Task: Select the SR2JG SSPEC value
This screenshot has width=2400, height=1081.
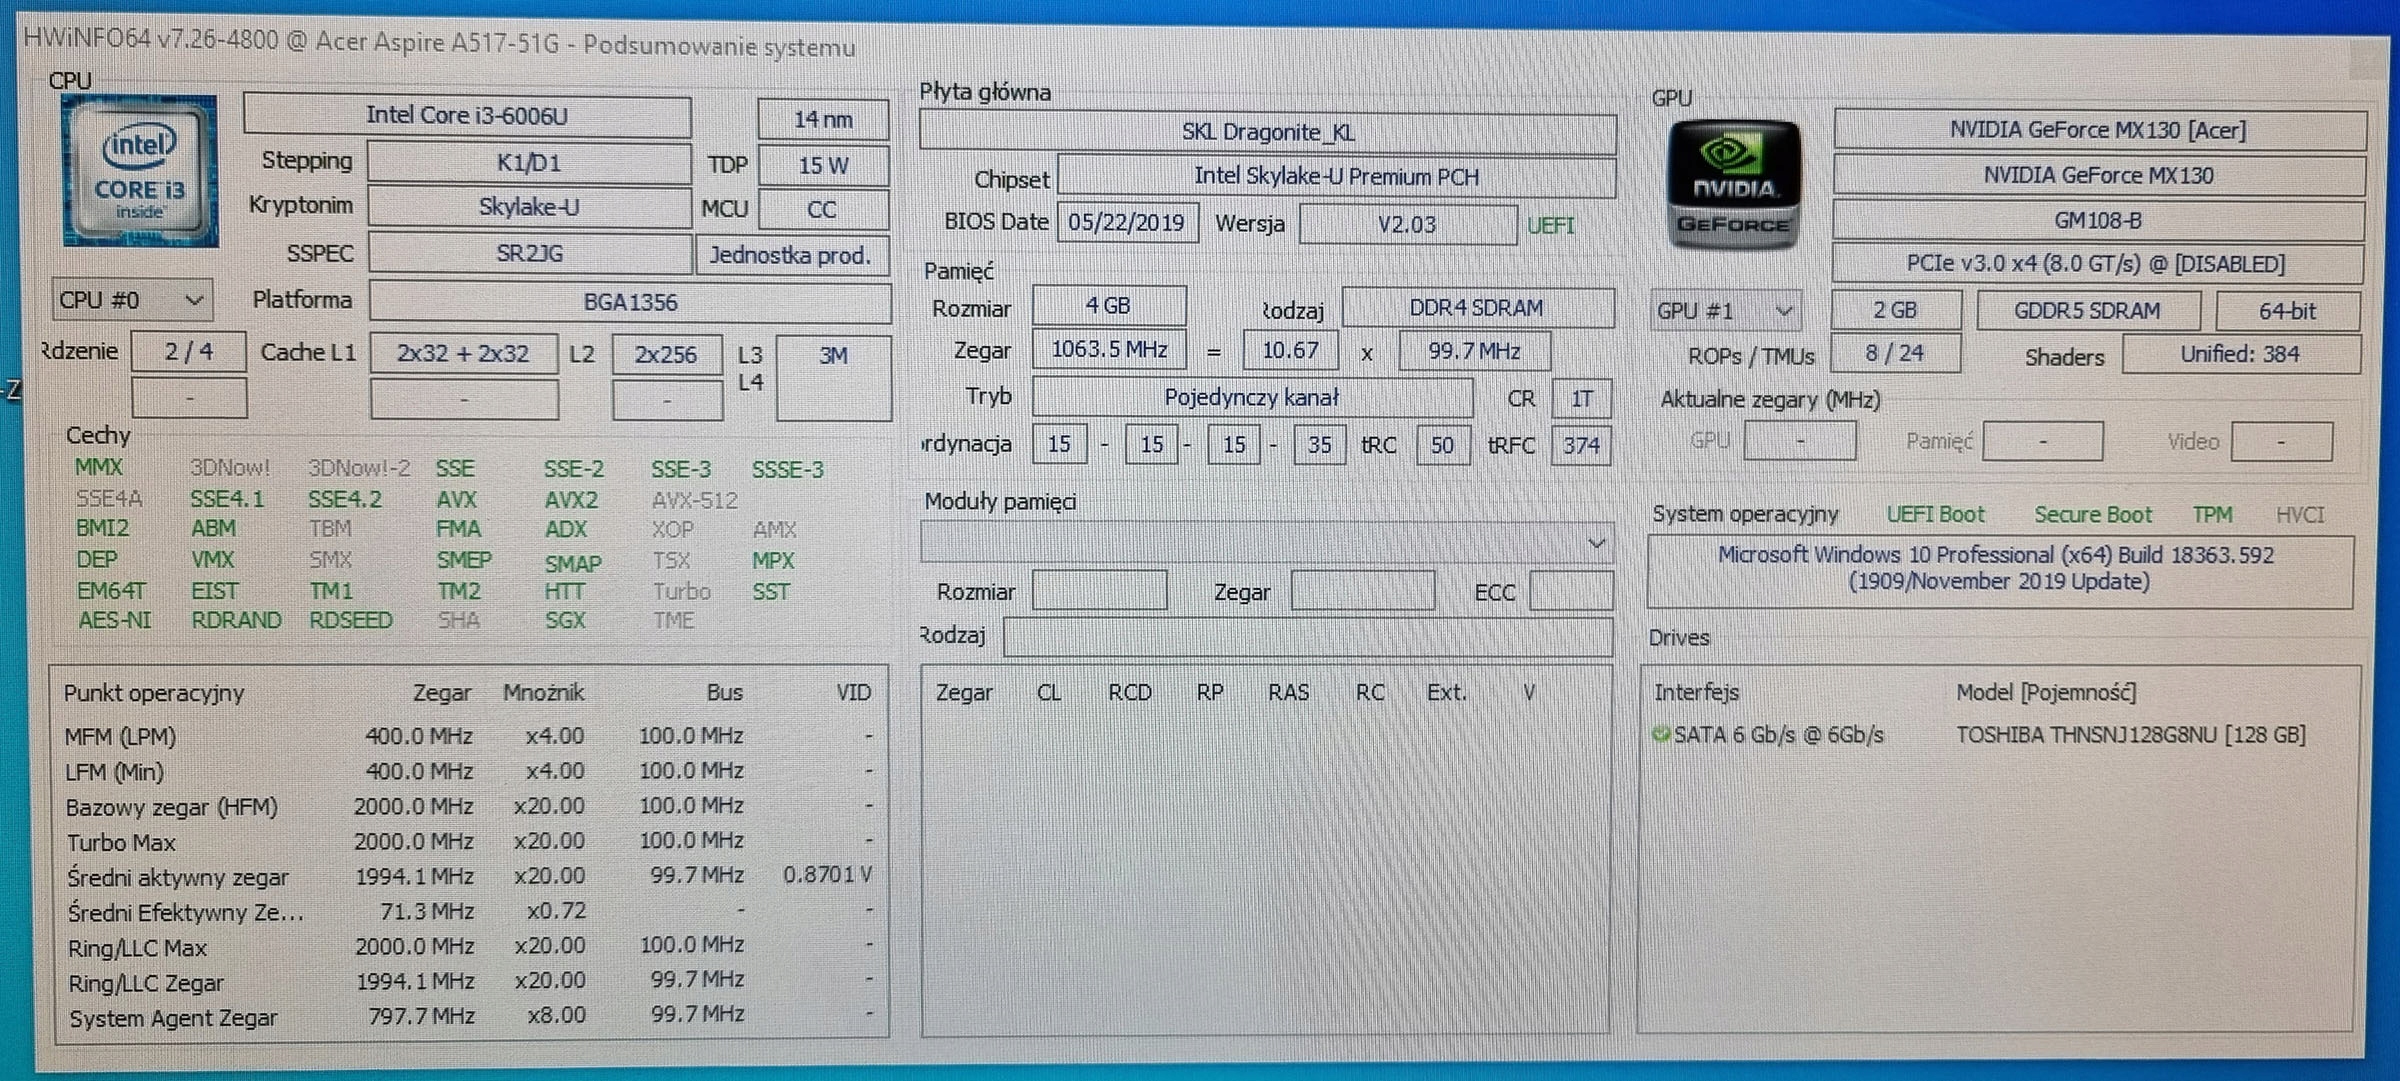Action: point(530,253)
